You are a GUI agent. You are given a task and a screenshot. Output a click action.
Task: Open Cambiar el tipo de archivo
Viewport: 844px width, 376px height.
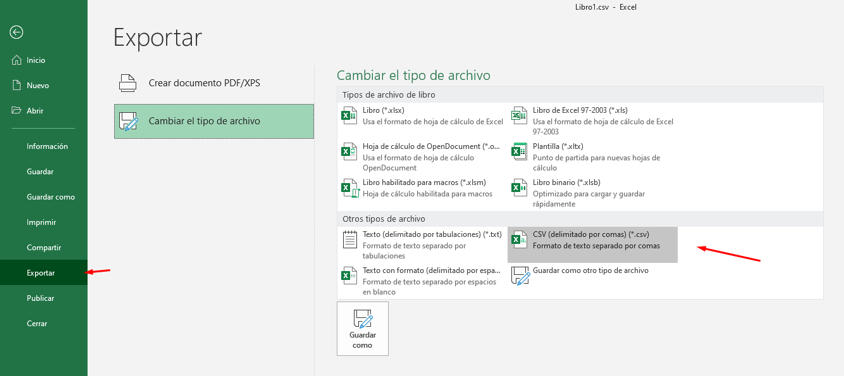click(x=214, y=122)
